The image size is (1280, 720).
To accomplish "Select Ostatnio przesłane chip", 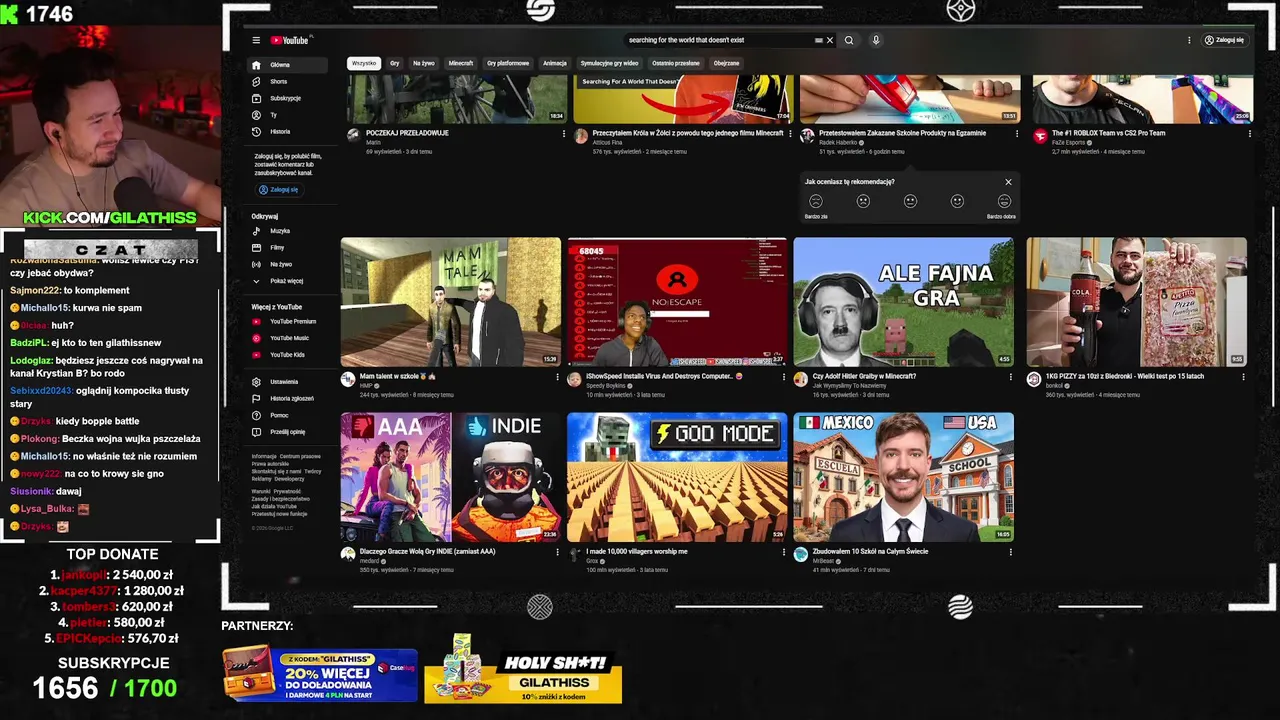I will (x=676, y=63).
